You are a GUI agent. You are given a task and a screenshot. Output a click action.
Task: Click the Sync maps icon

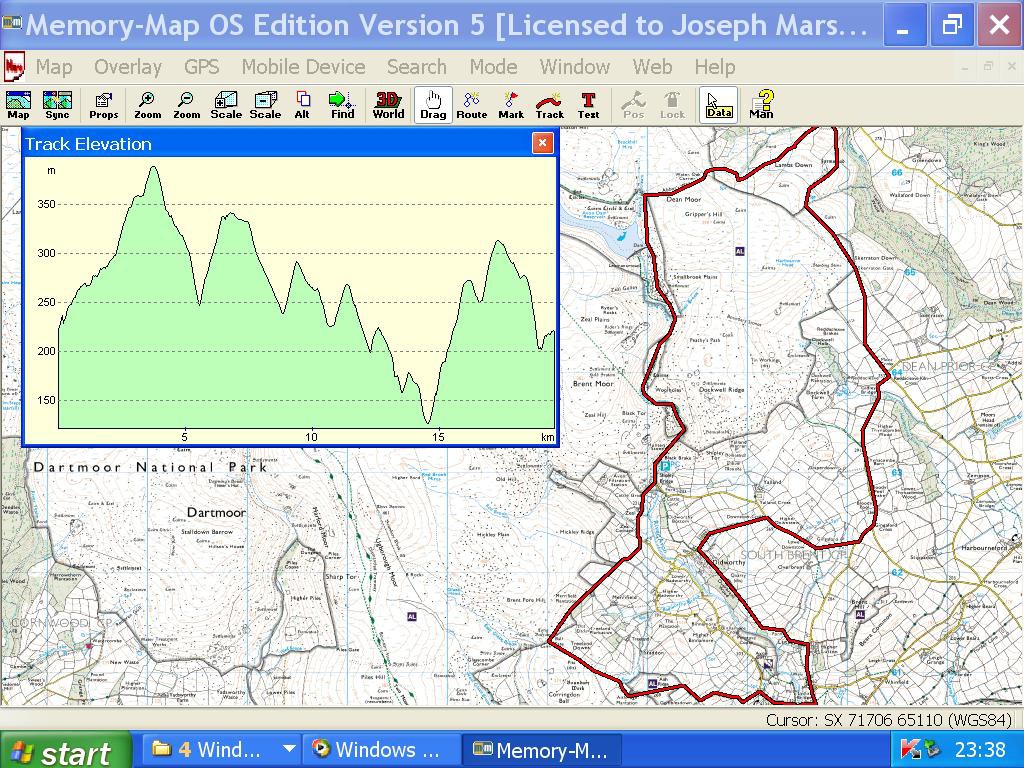coord(57,105)
